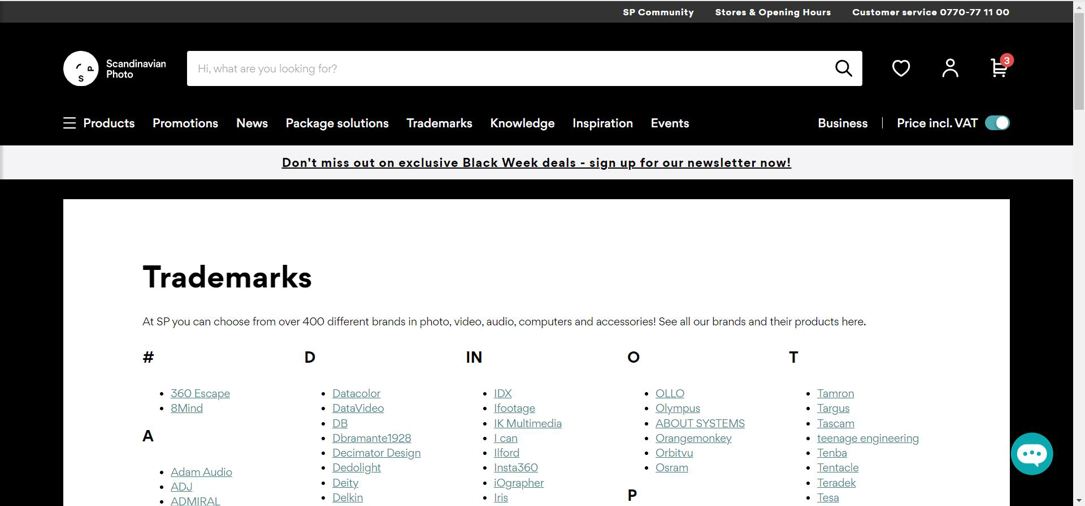The image size is (1085, 506).
Task: Open the SP Community link
Action: [658, 12]
